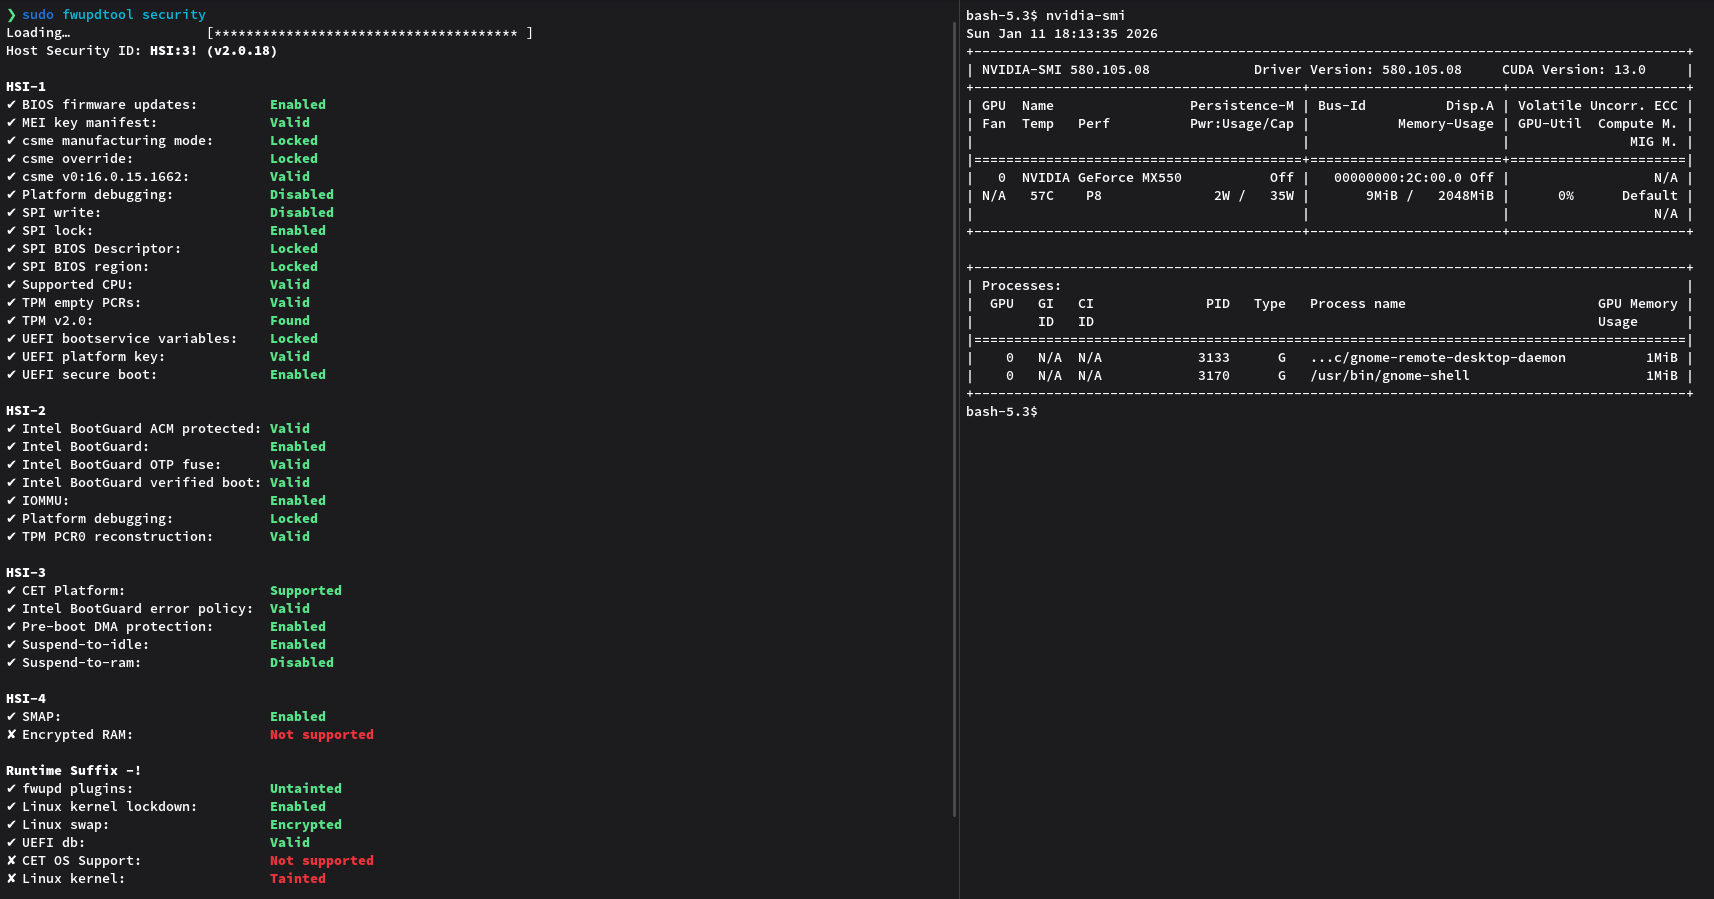
Task: Click the 'Default' compute mode value
Action: 1650,196
